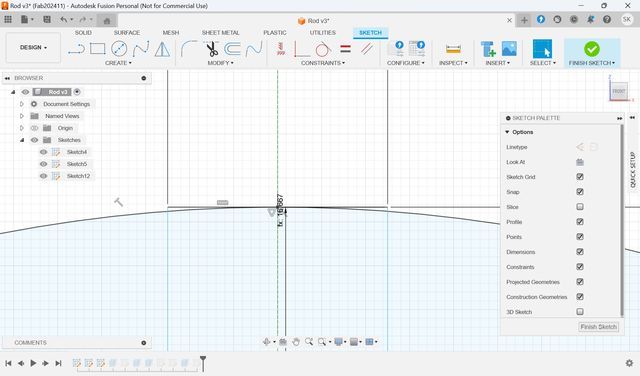
Task: Click the Finish Sketch palette button
Action: tap(598, 327)
